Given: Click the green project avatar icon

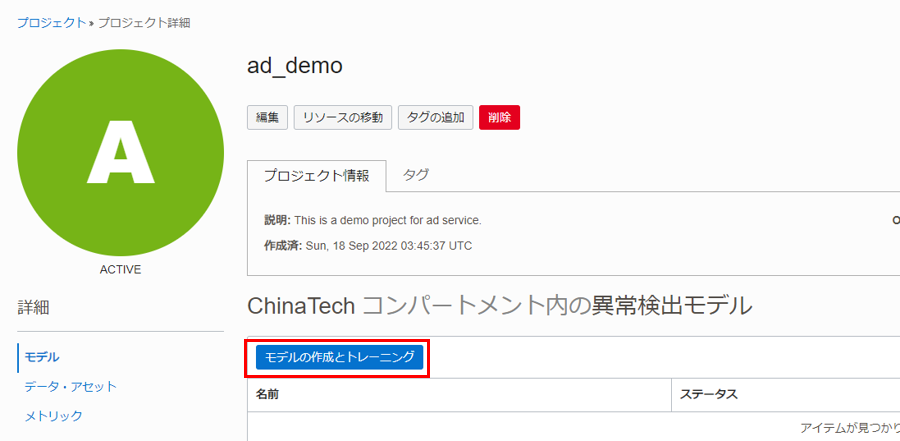Looking at the screenshot, I should [x=120, y=150].
